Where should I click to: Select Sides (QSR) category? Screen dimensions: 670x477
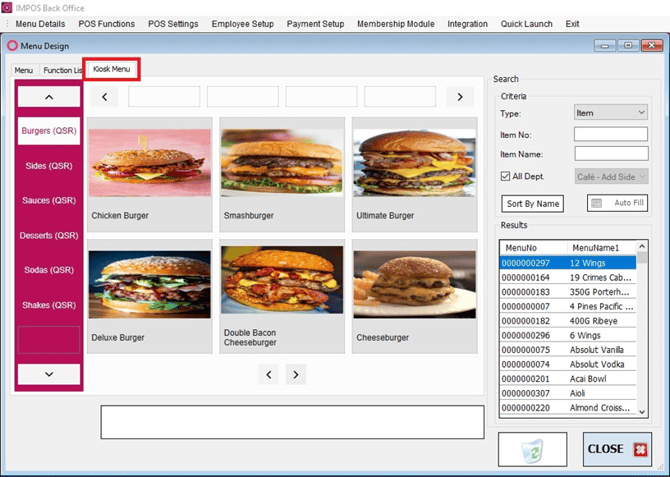(49, 166)
